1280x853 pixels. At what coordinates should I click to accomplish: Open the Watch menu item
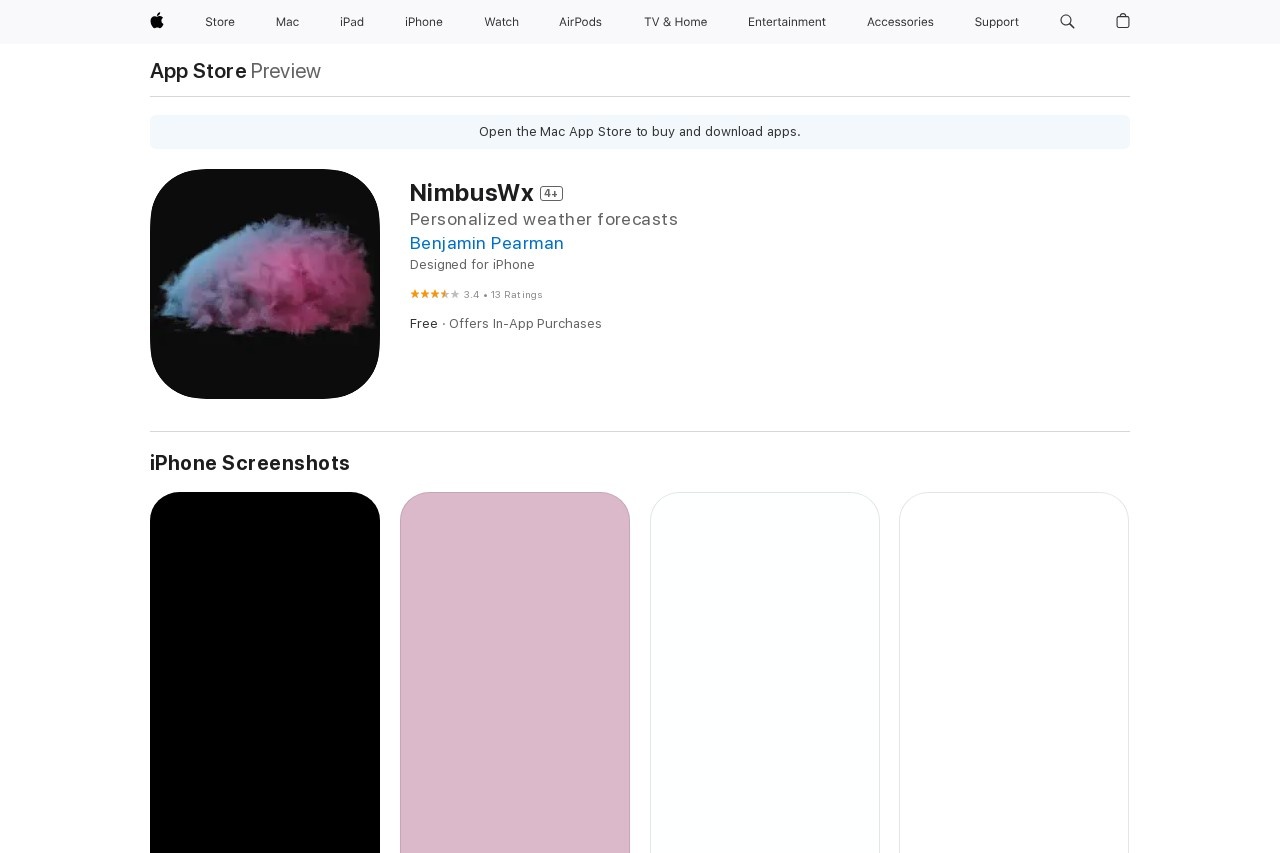click(501, 22)
